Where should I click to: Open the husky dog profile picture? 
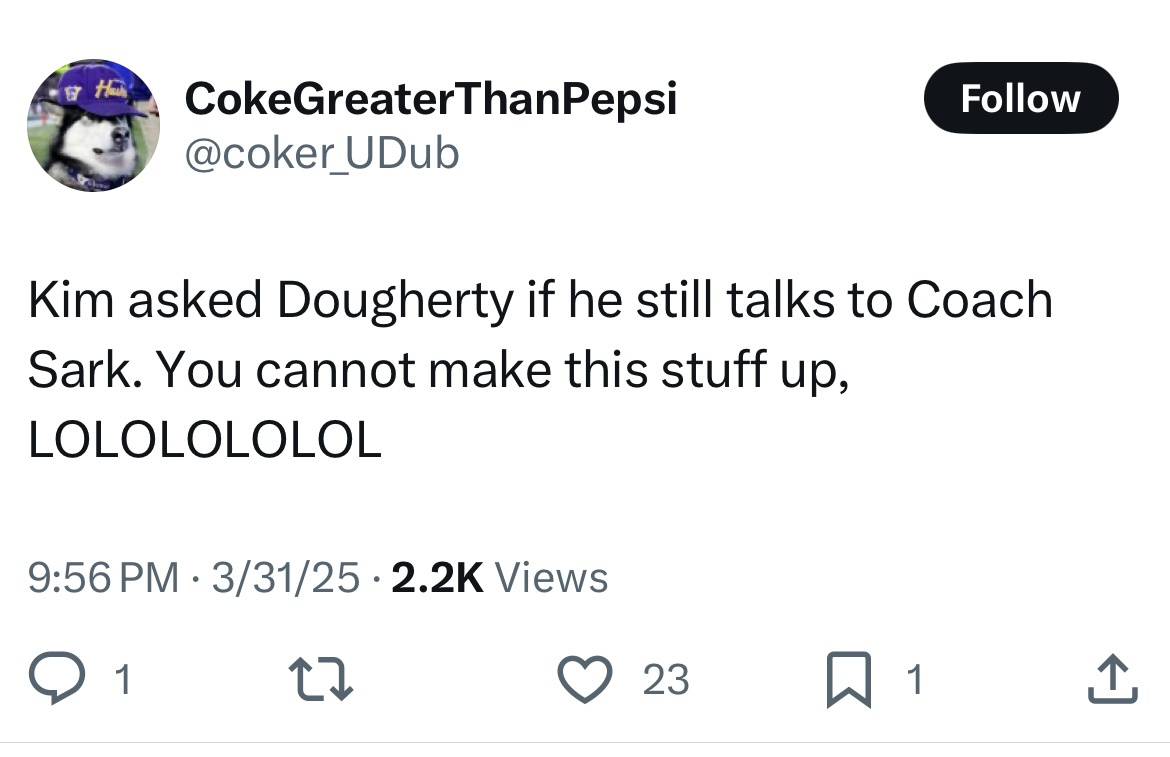pyautogui.click(x=92, y=126)
